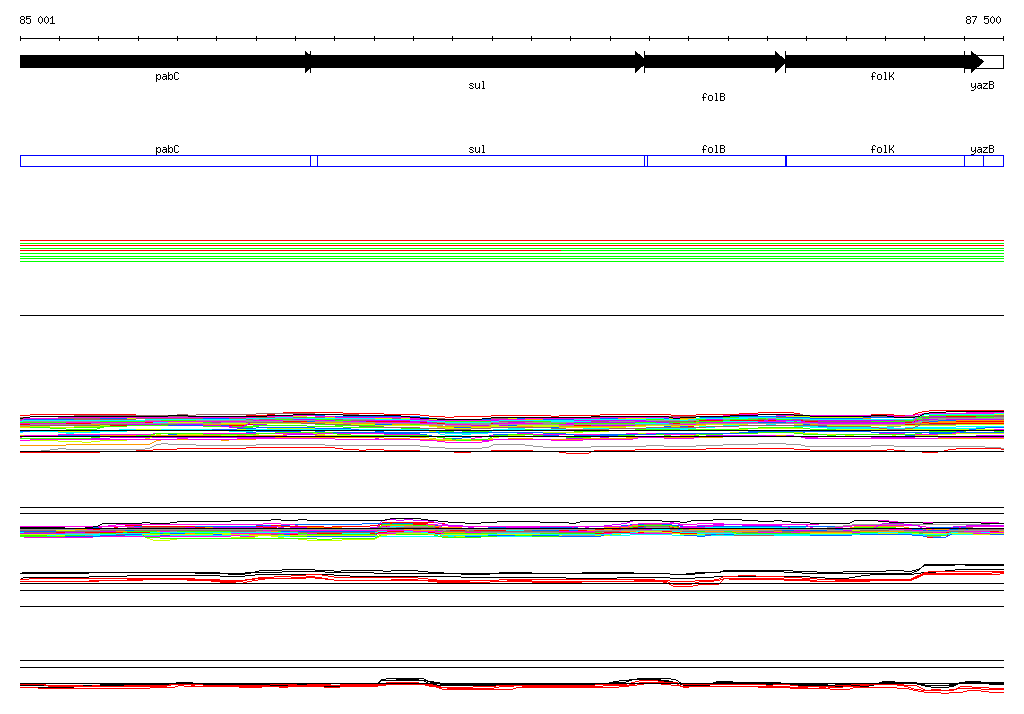Click the white yazB box ending the arrow track
The width and height of the screenshot is (1024, 714).
tap(993, 62)
